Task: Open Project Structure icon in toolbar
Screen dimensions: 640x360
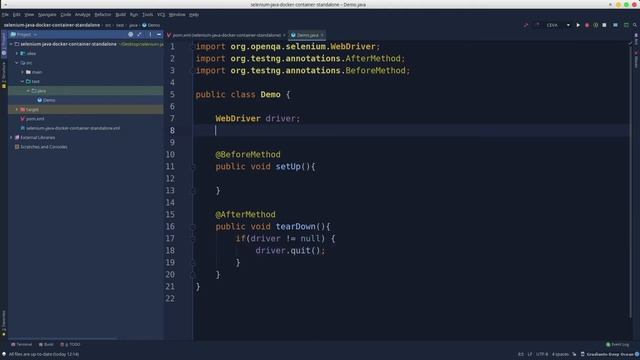Action: pyautogui.click(x=616, y=25)
